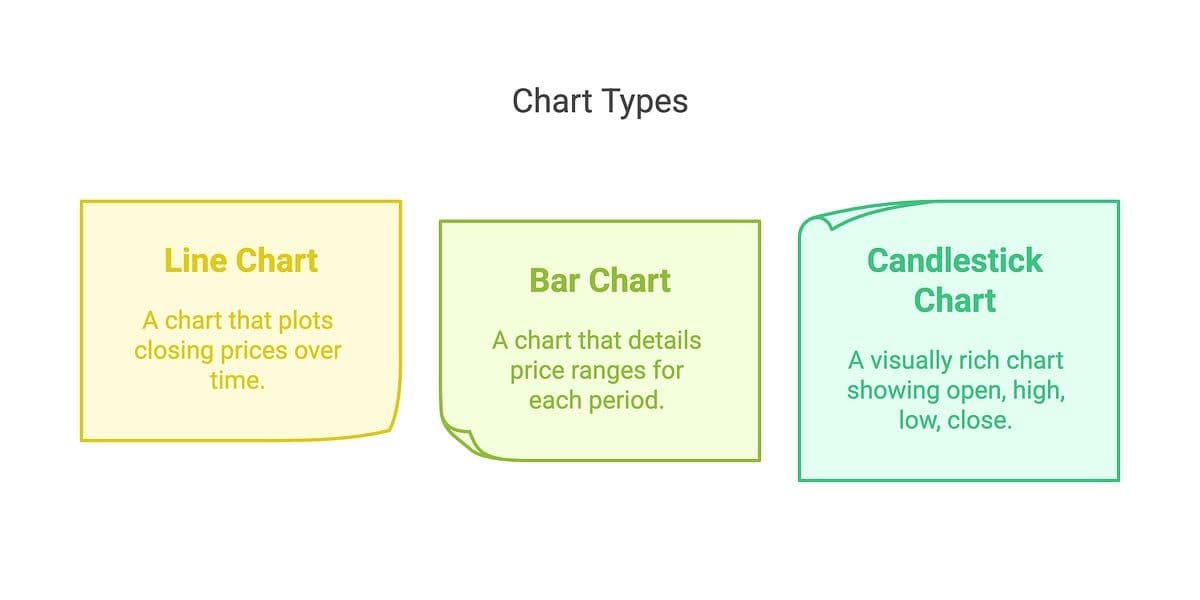Click the text "A chart that details"
This screenshot has height=600, width=1200.
[x=597, y=340]
